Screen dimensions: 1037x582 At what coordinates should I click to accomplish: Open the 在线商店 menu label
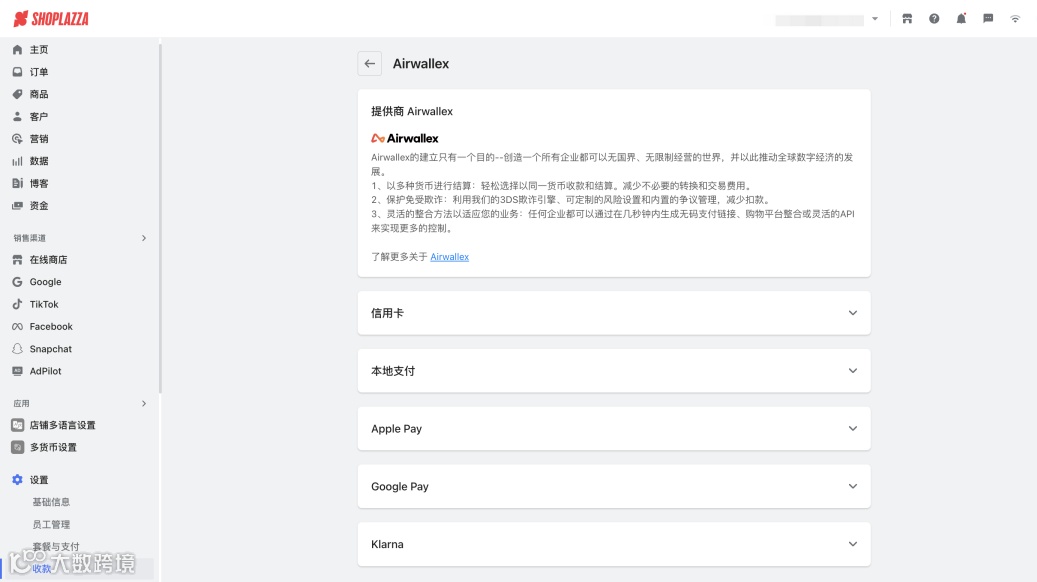(x=48, y=260)
